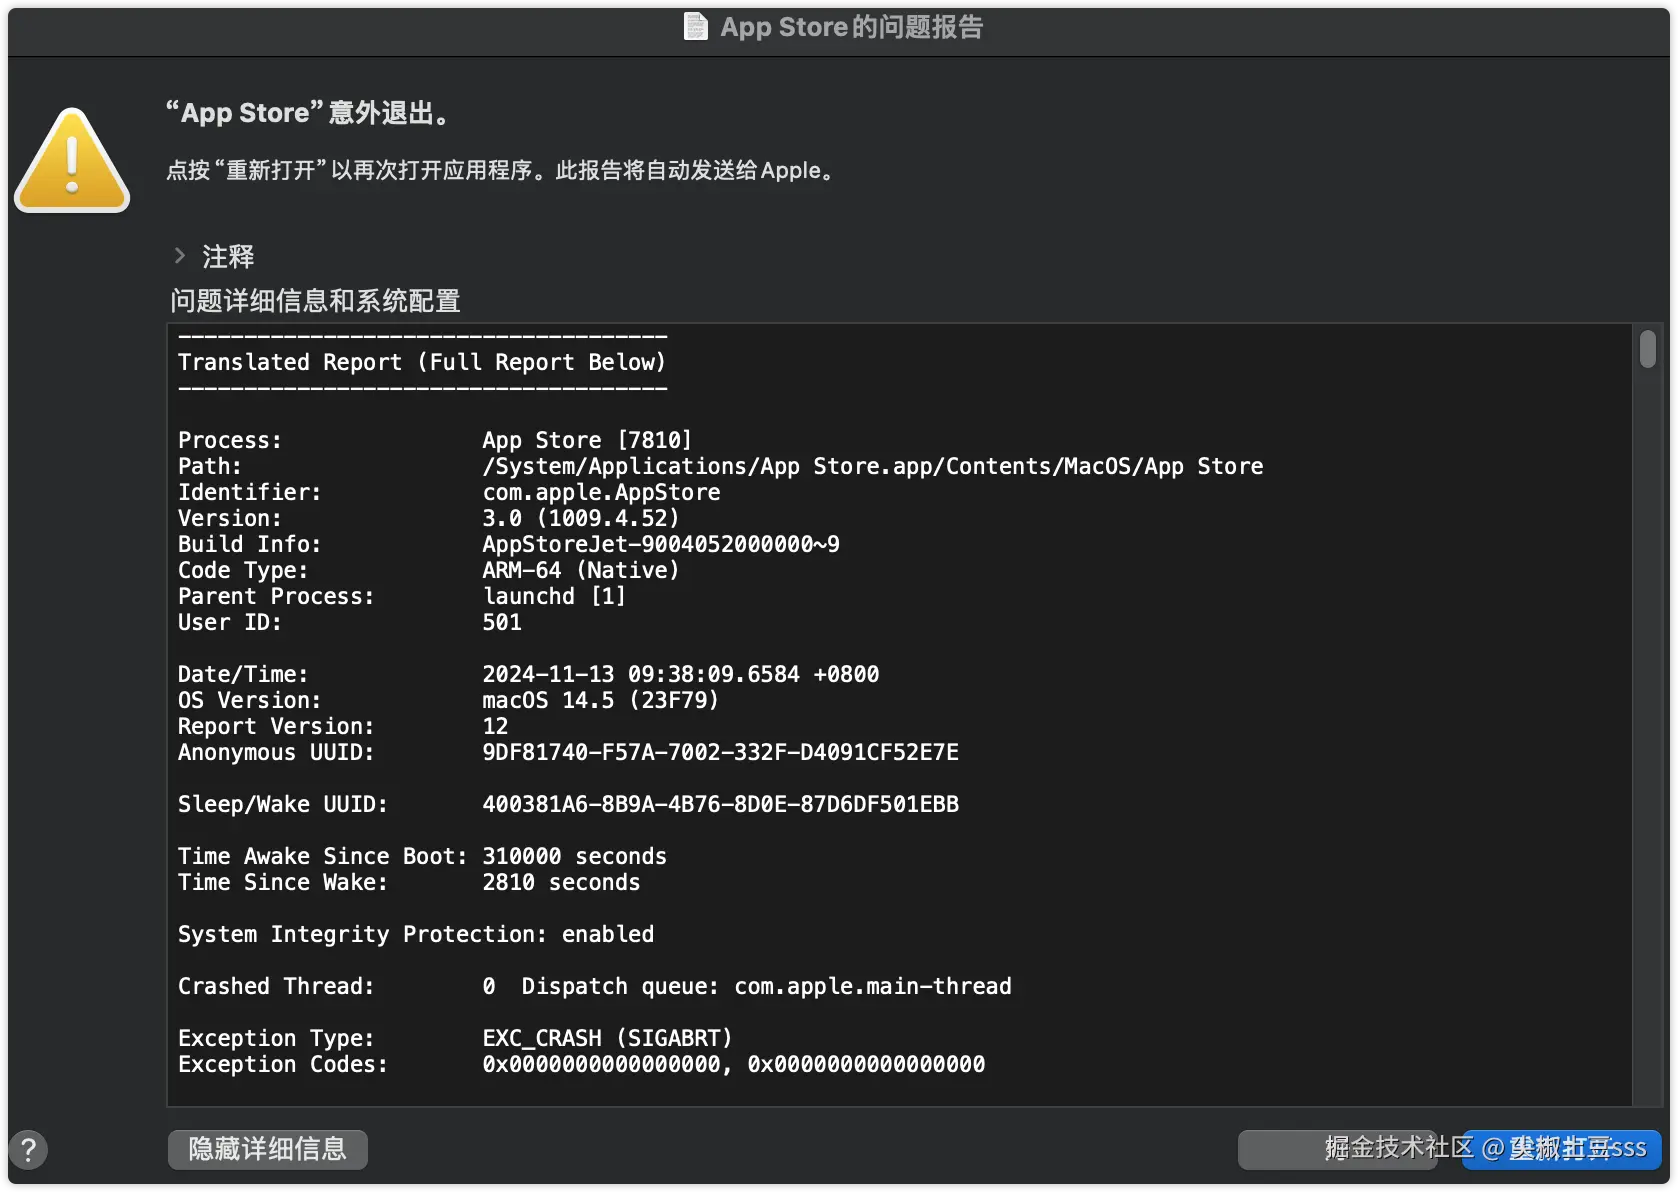1678x1192 pixels.
Task: Click the 隐藏详细信息 button
Action: 268,1149
